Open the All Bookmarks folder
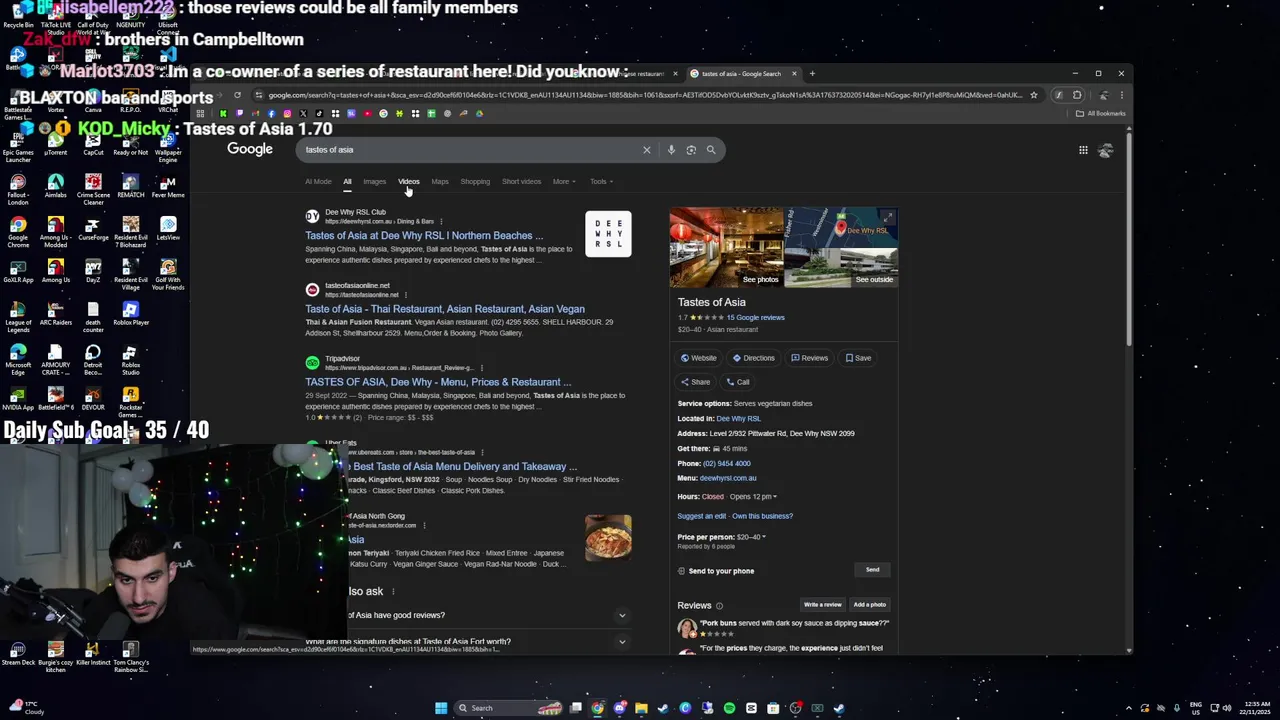This screenshot has height=720, width=1280. [x=1100, y=113]
